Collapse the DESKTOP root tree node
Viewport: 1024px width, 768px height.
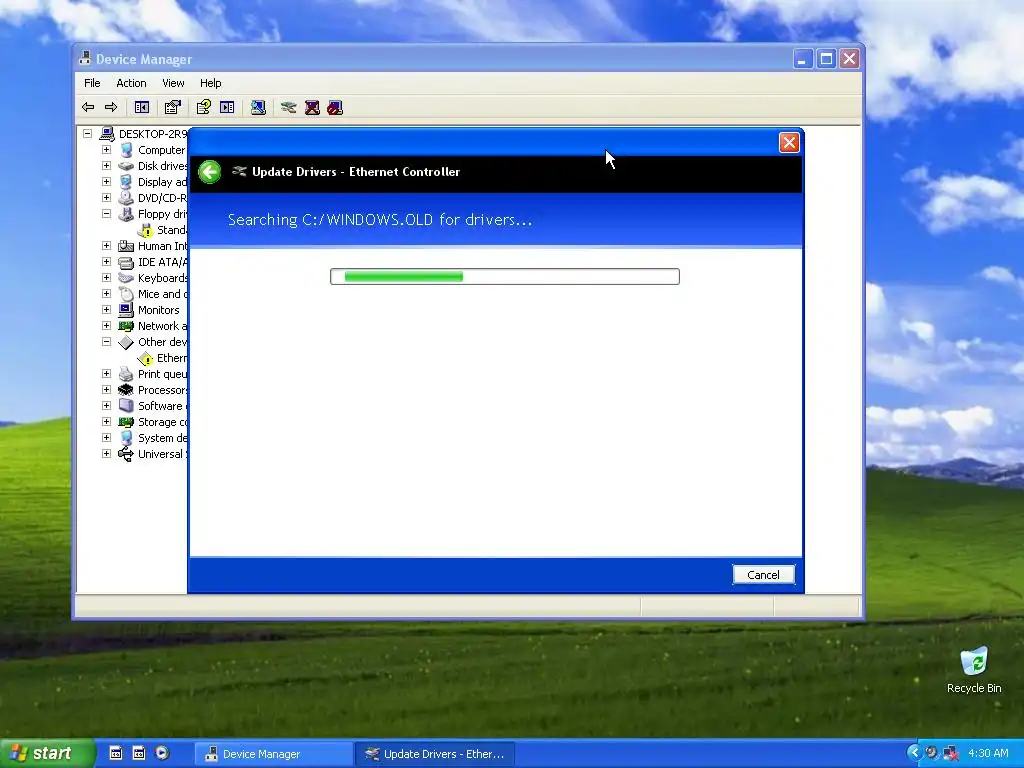(88, 133)
